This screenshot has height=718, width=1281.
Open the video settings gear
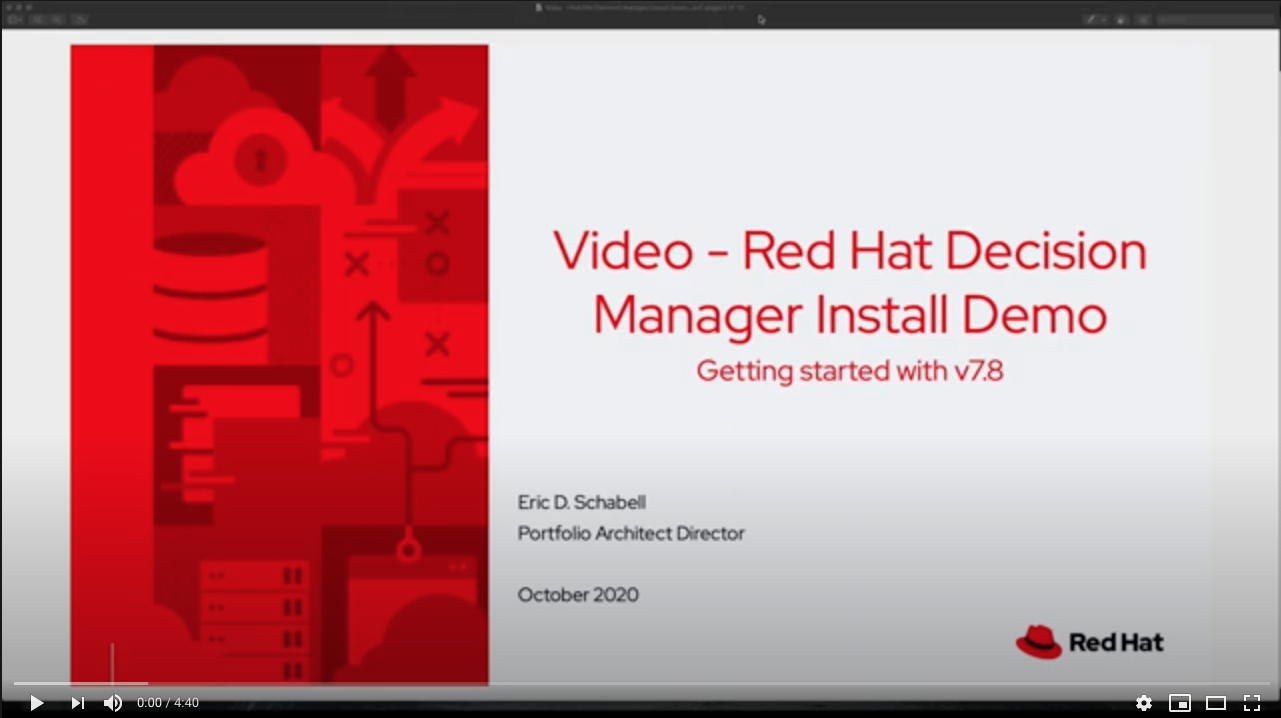click(x=1144, y=703)
